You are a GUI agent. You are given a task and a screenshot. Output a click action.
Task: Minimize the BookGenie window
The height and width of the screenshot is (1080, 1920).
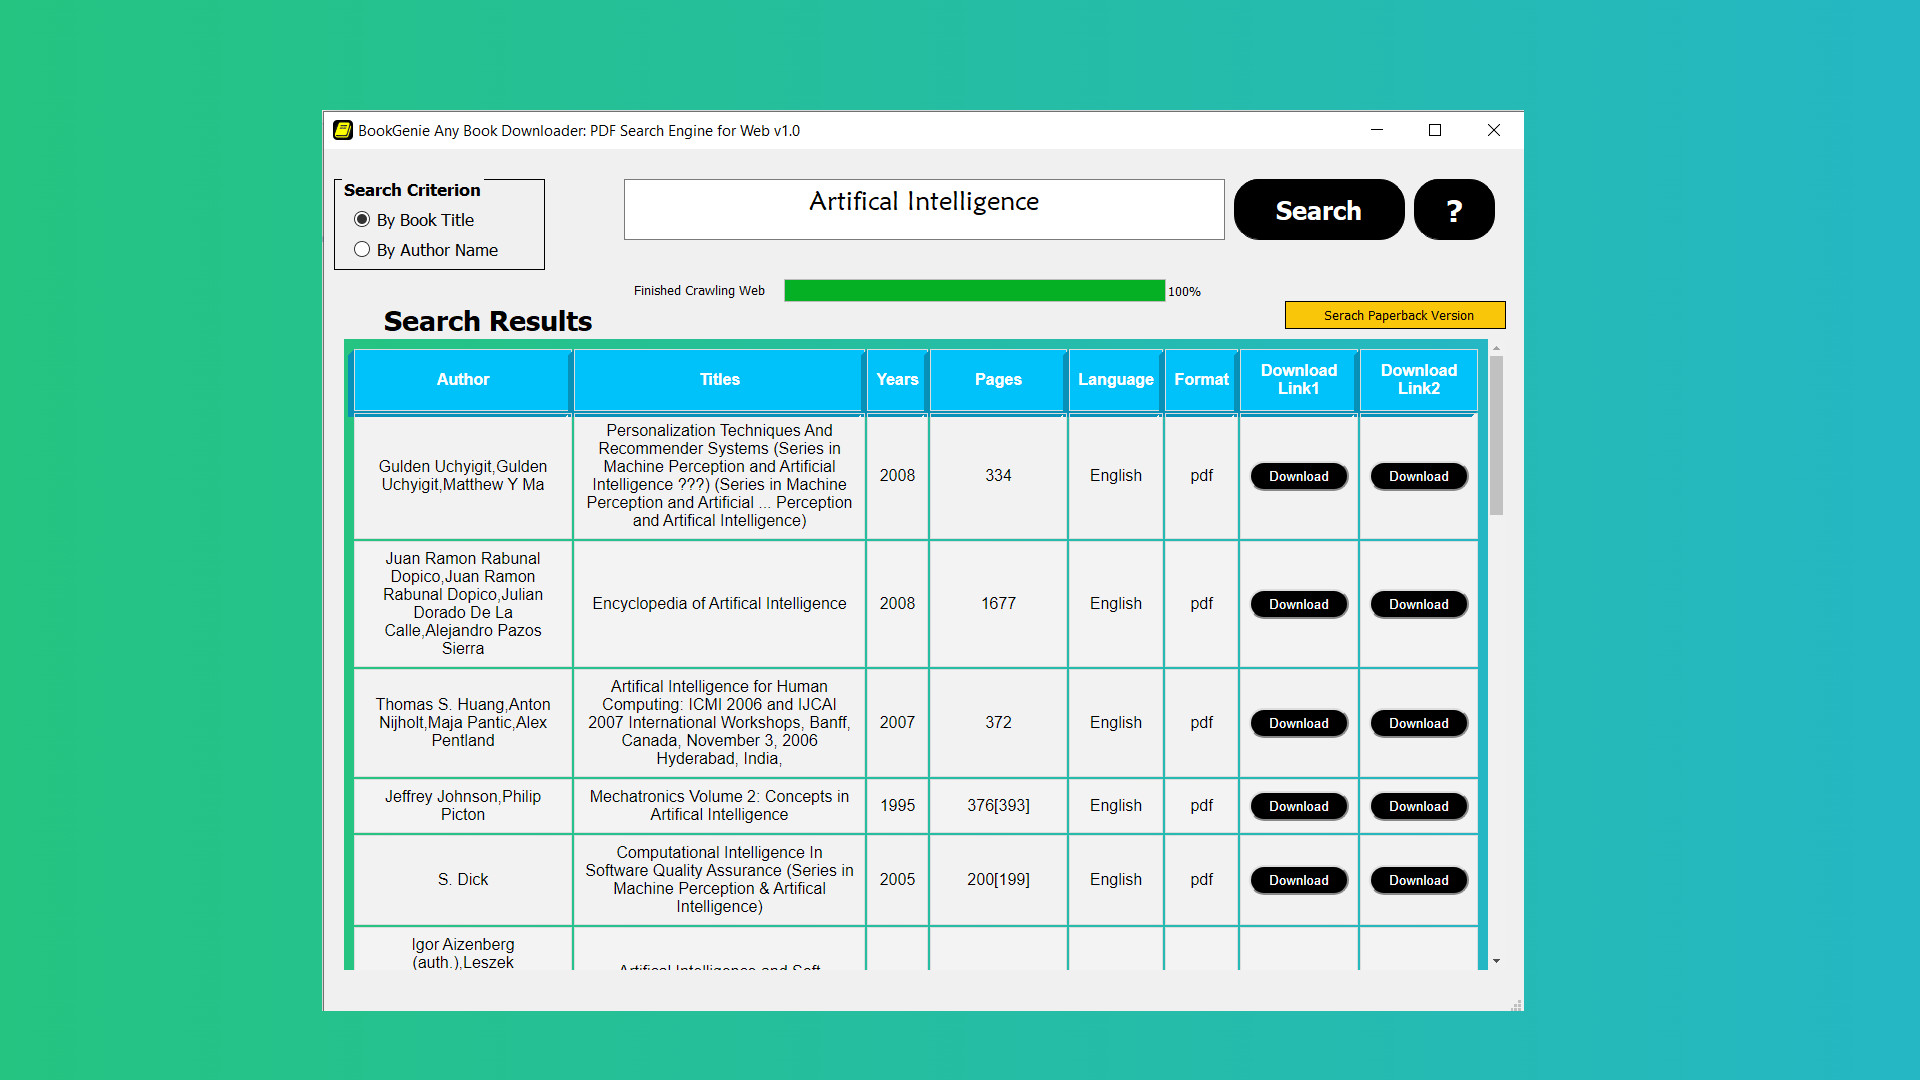[x=1377, y=130]
